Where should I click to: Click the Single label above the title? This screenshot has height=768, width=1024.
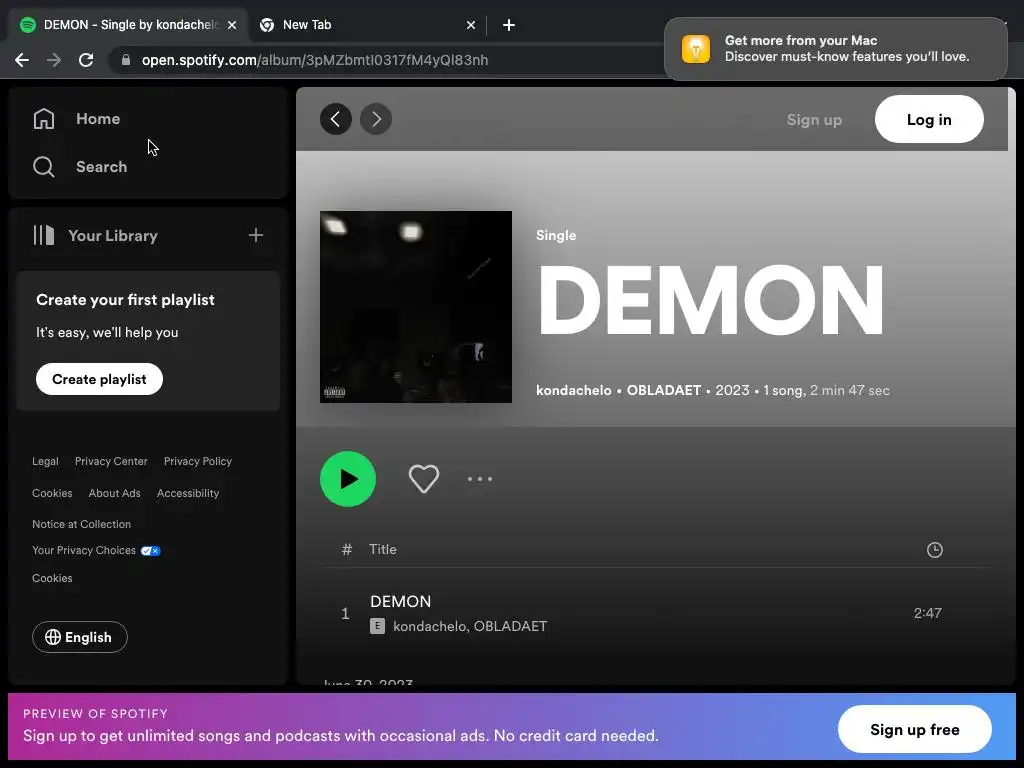pyautogui.click(x=556, y=235)
